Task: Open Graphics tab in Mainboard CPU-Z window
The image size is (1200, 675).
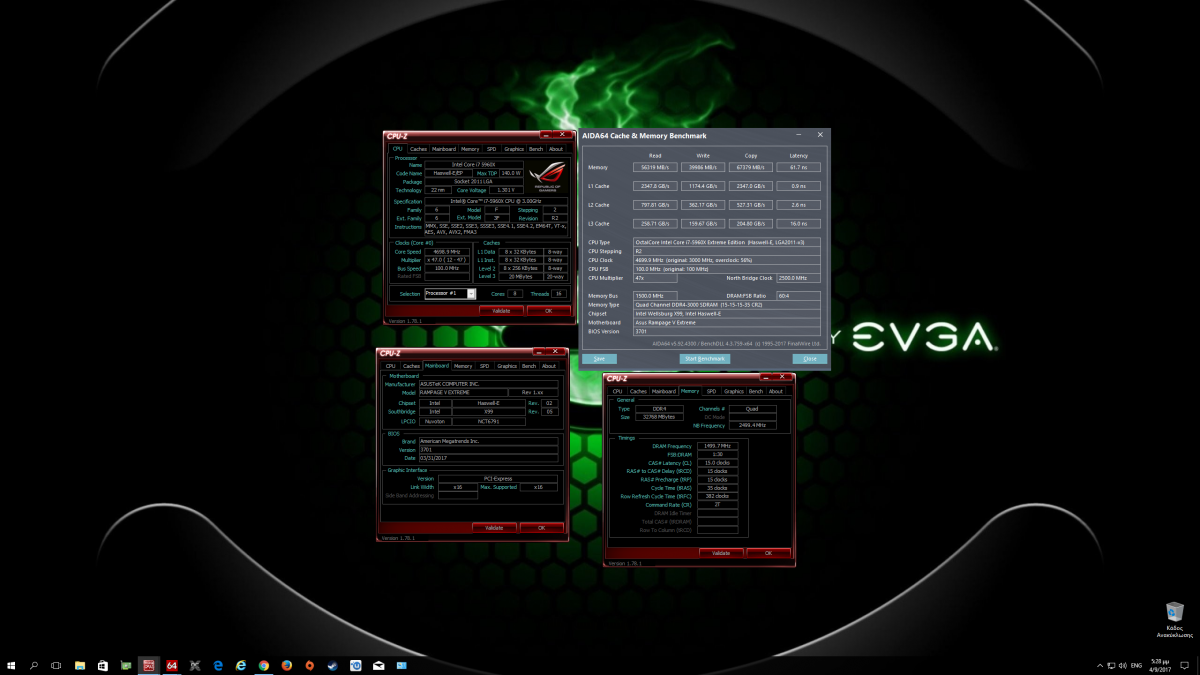Action: [507, 366]
